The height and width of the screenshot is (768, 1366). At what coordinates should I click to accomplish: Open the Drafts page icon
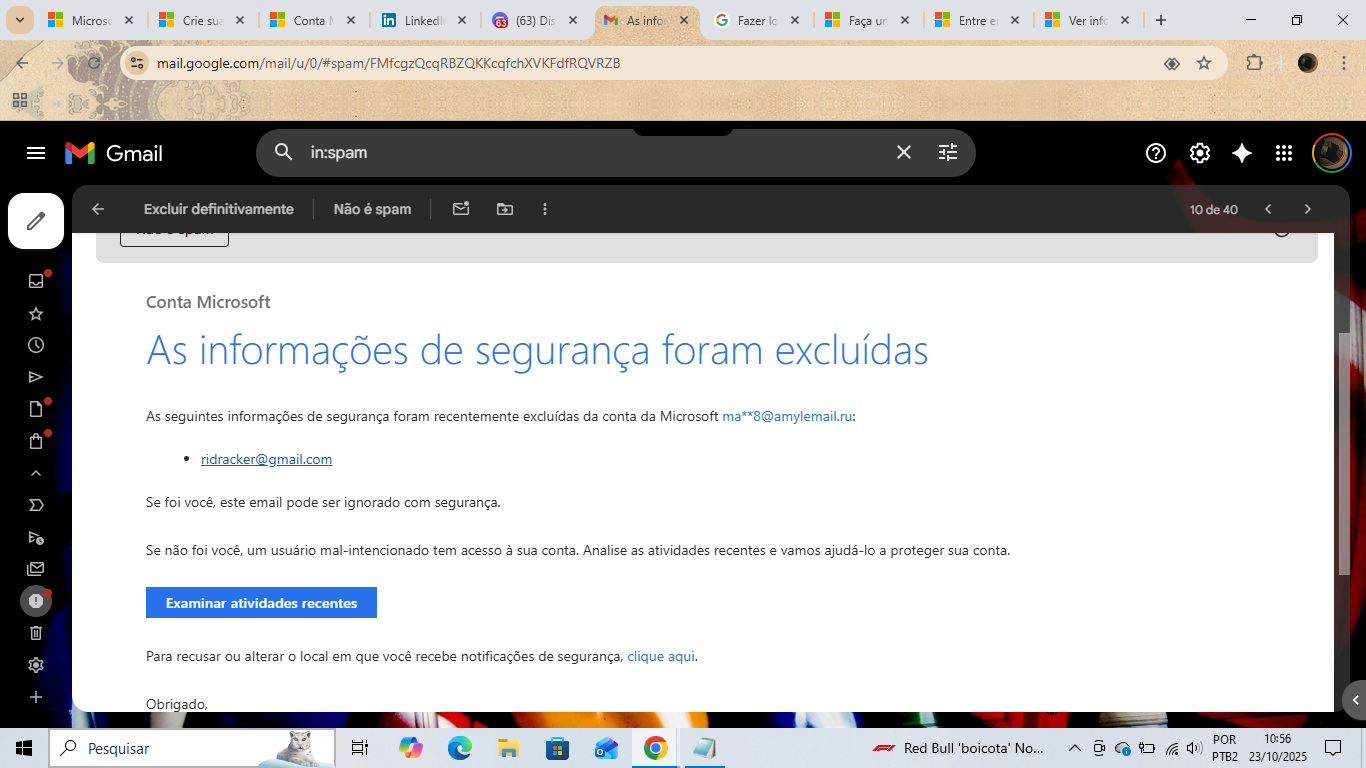coord(36,409)
